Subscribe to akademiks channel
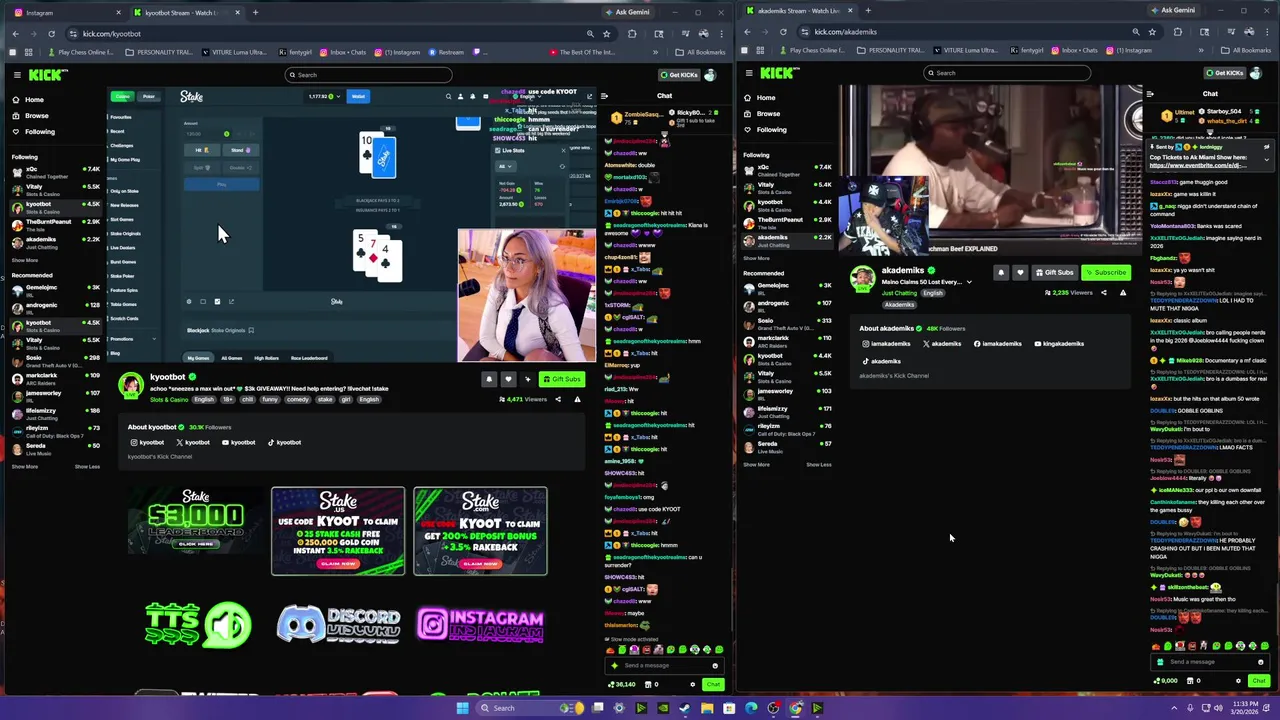Viewport: 1280px width, 720px height. pyautogui.click(x=1106, y=272)
